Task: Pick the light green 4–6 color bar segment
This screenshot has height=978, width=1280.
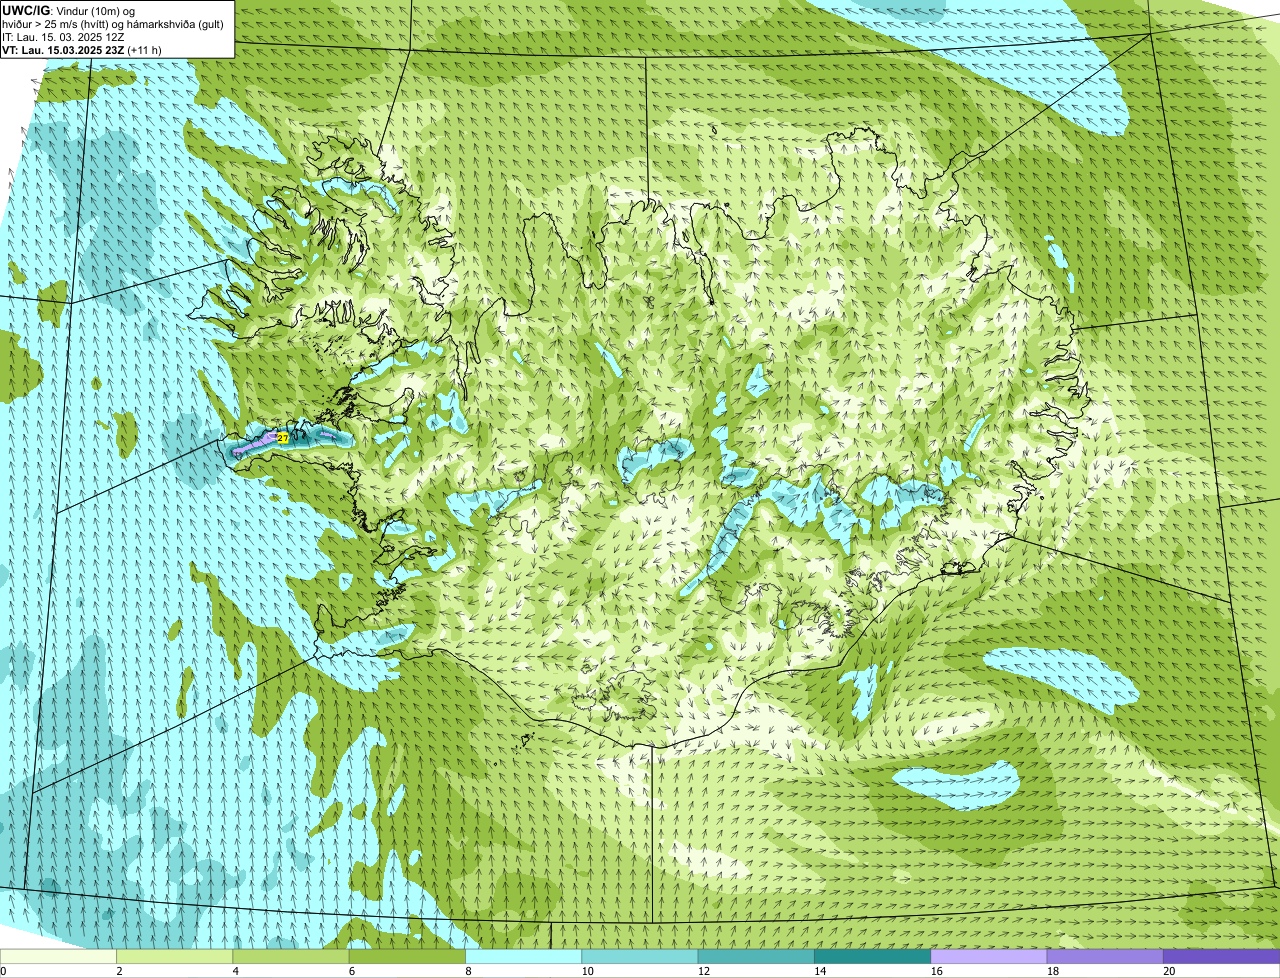Action: click(291, 956)
